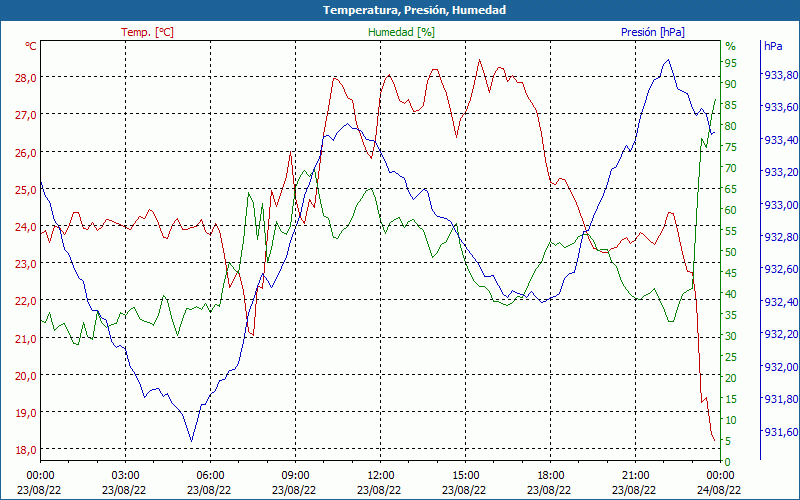Click the 55 humidity axis value
The image size is (800, 500).
pyautogui.click(x=731, y=231)
